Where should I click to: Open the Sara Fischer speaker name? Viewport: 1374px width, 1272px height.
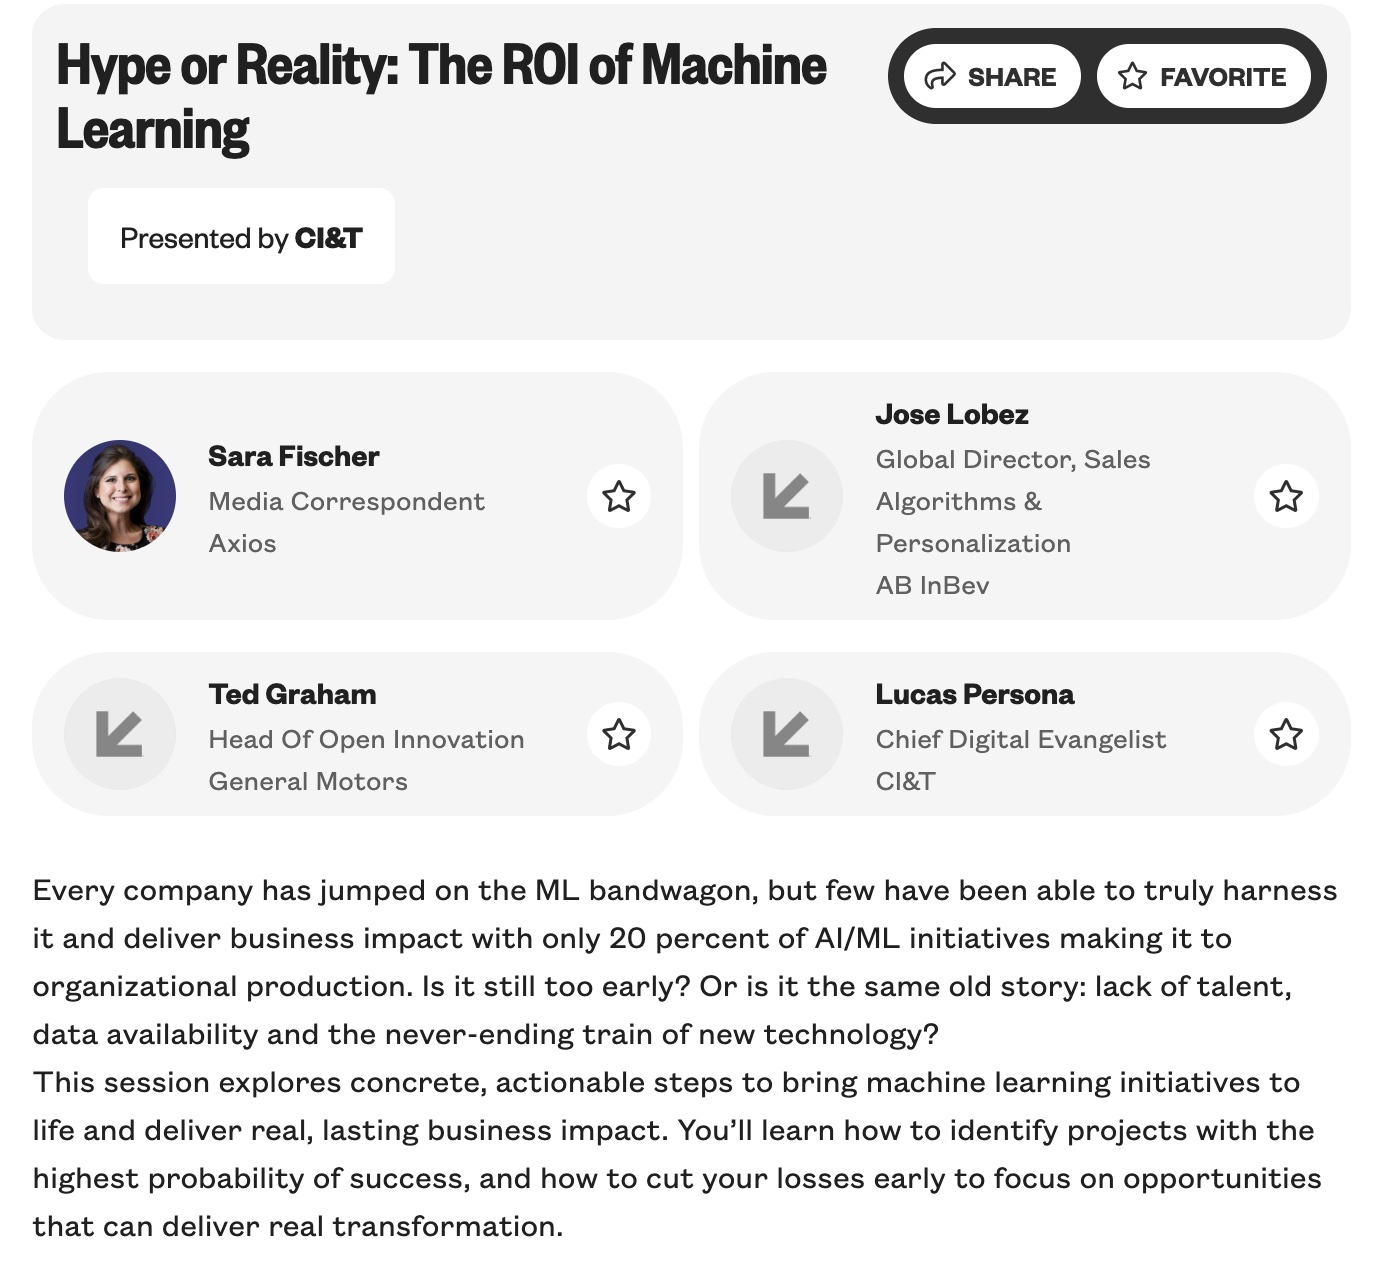[294, 456]
